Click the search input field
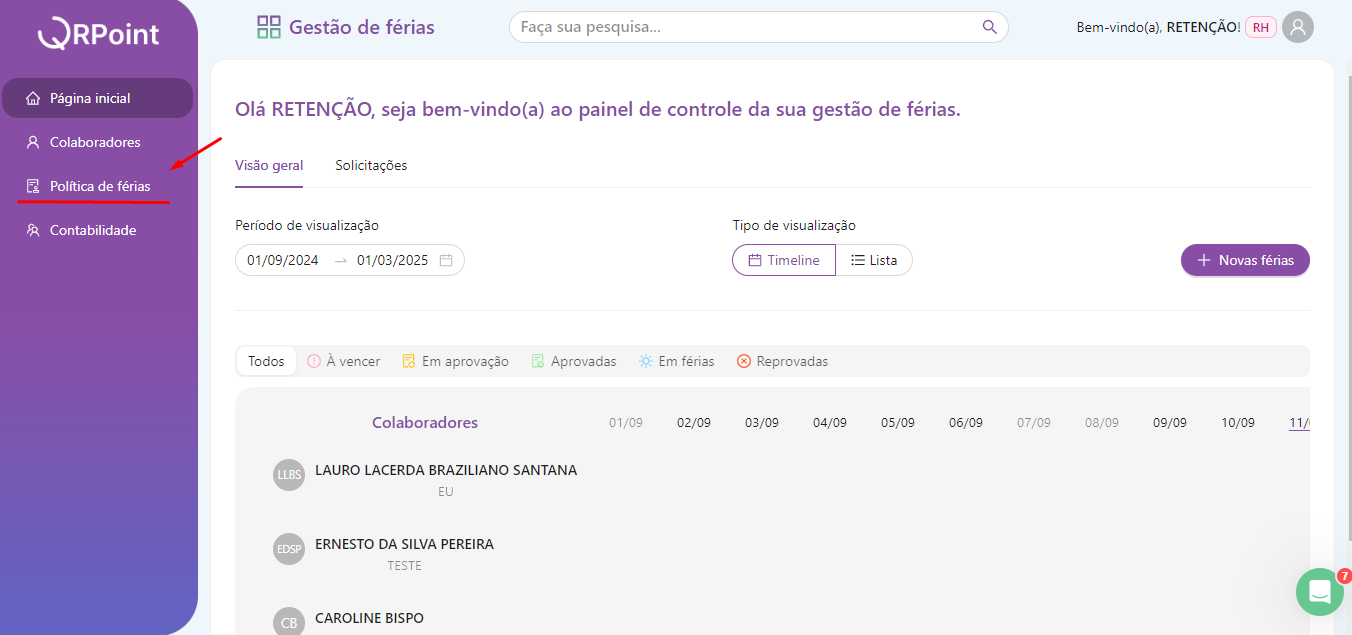This screenshot has height=635, width=1352. 745,27
